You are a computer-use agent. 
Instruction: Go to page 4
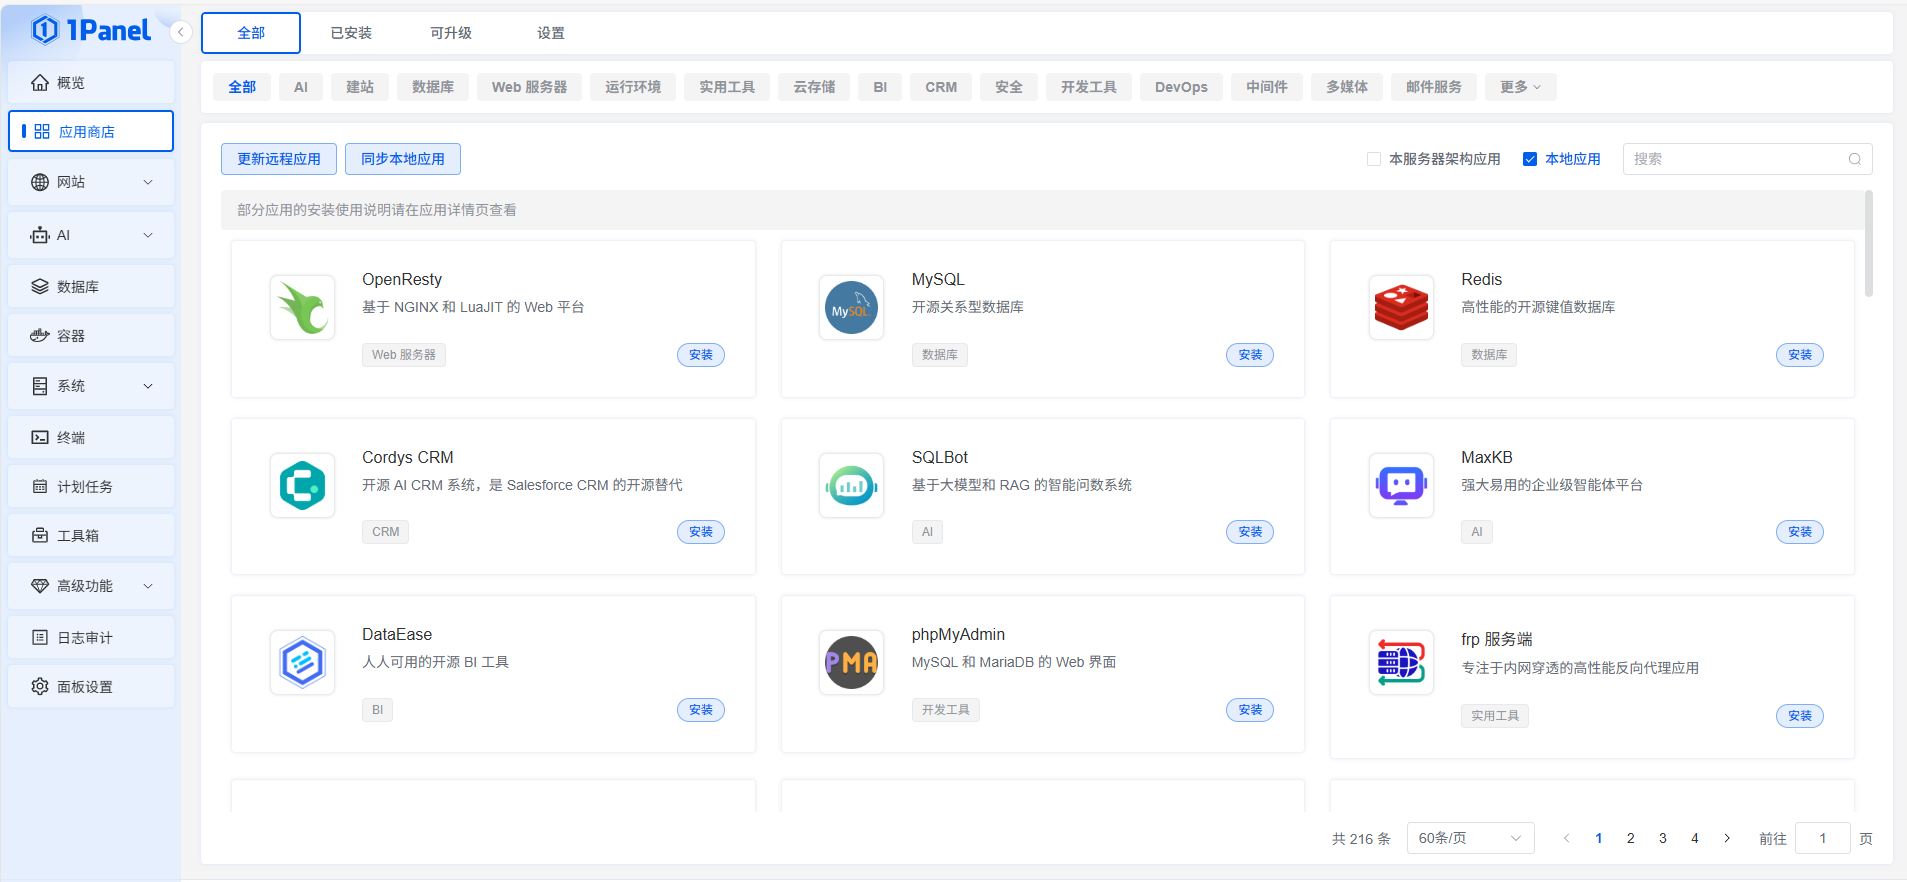(x=1695, y=838)
